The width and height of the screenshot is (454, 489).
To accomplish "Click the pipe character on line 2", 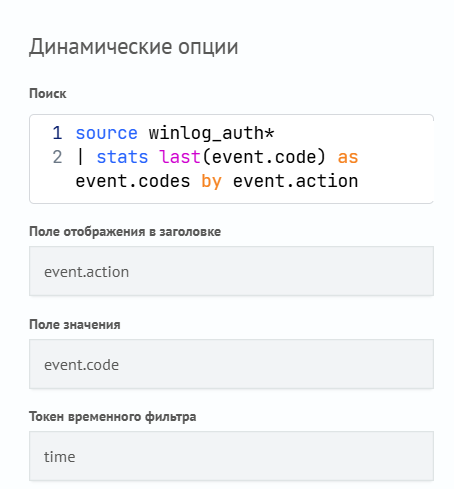I will pyautogui.click(x=80, y=157).
